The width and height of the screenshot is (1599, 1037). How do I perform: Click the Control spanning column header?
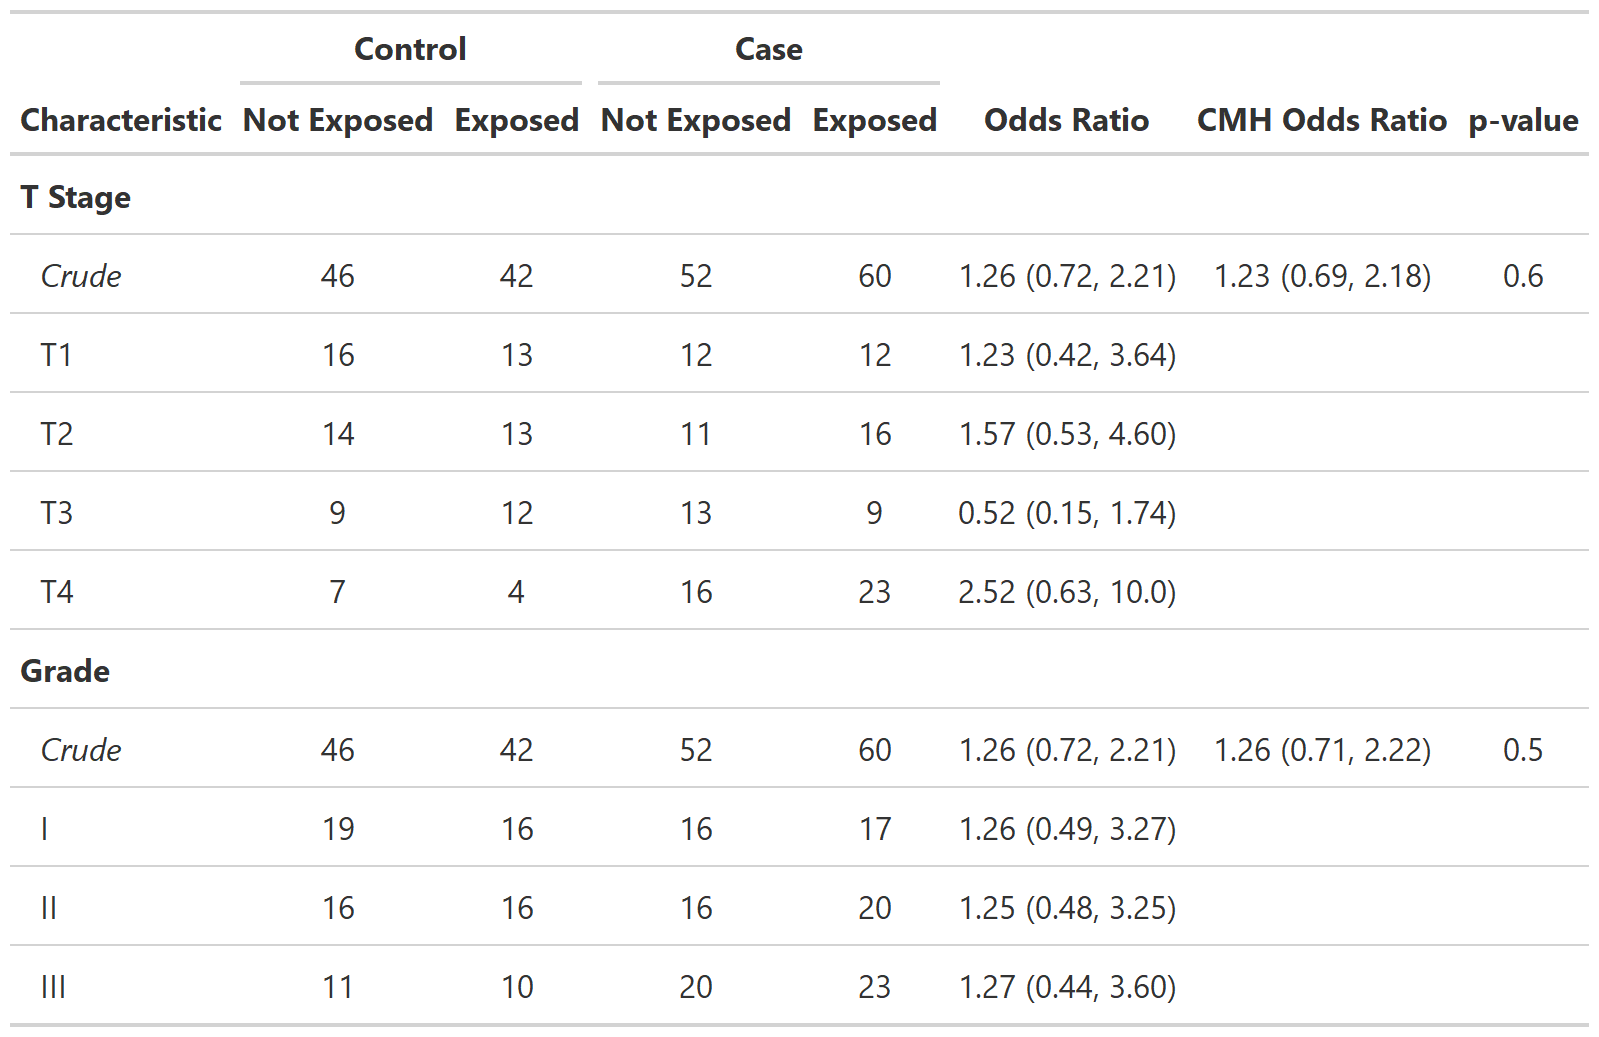[410, 49]
